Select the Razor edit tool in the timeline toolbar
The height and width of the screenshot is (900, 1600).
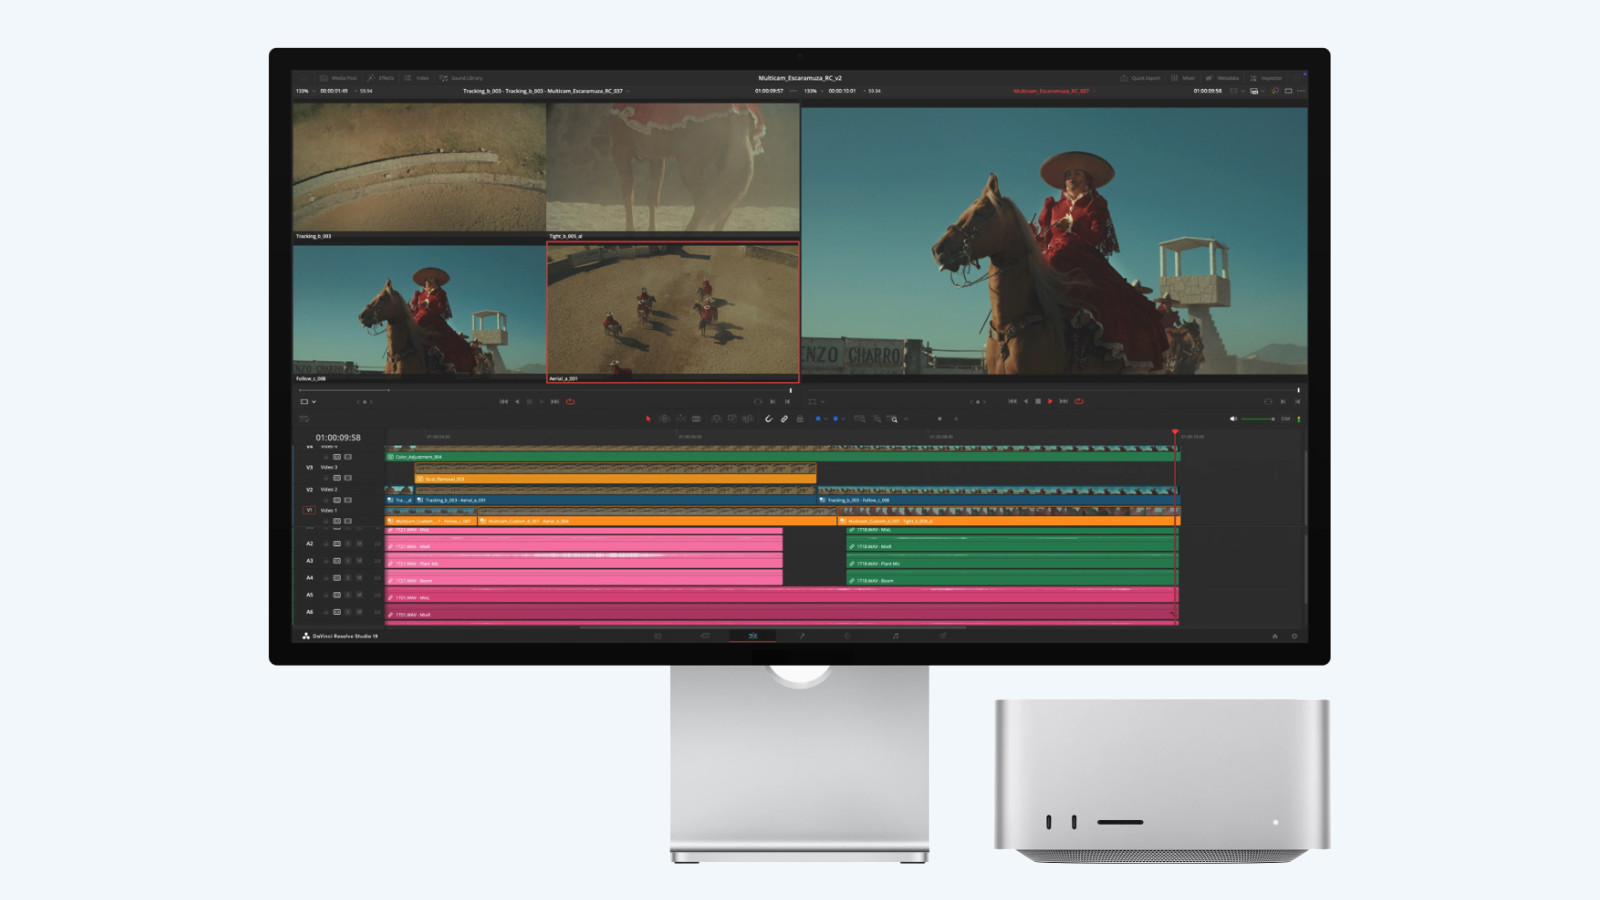pos(697,418)
